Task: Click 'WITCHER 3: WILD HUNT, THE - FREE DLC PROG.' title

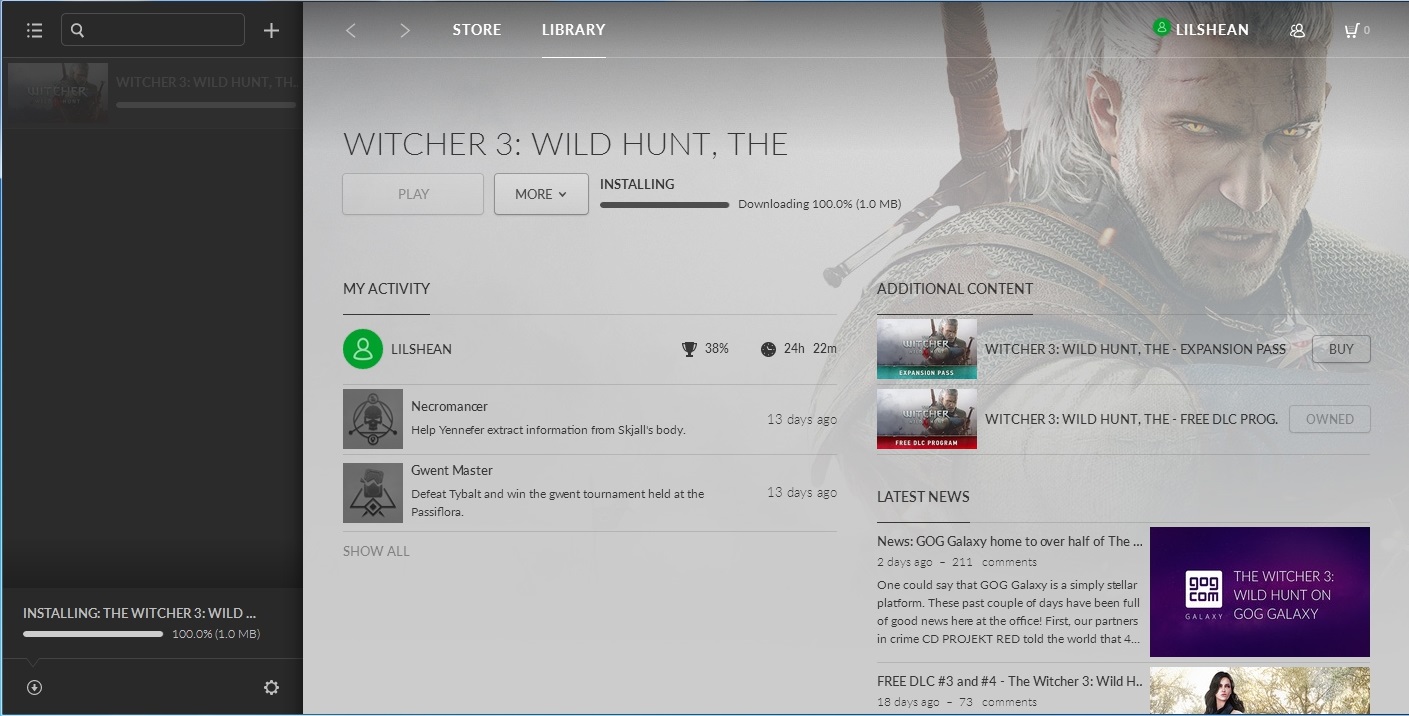Action: pos(1131,419)
